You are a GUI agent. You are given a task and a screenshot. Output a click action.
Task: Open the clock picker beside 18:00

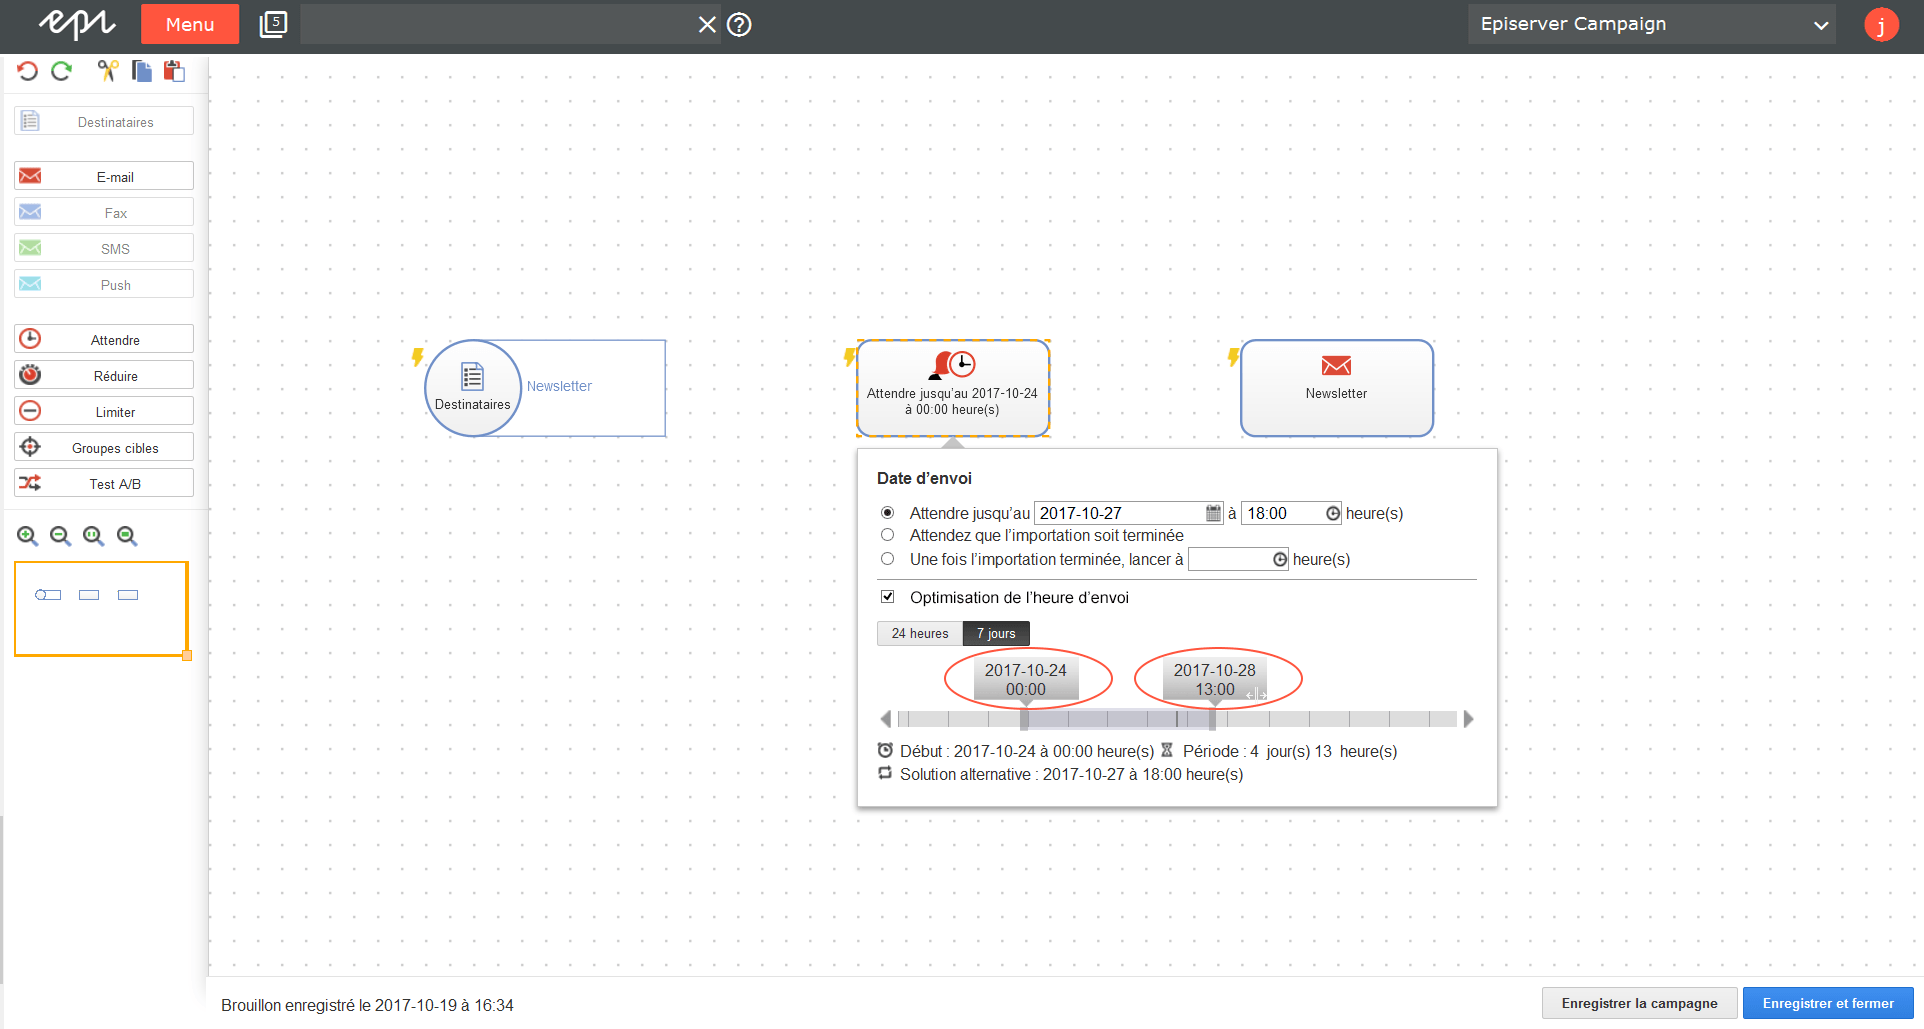pos(1333,513)
